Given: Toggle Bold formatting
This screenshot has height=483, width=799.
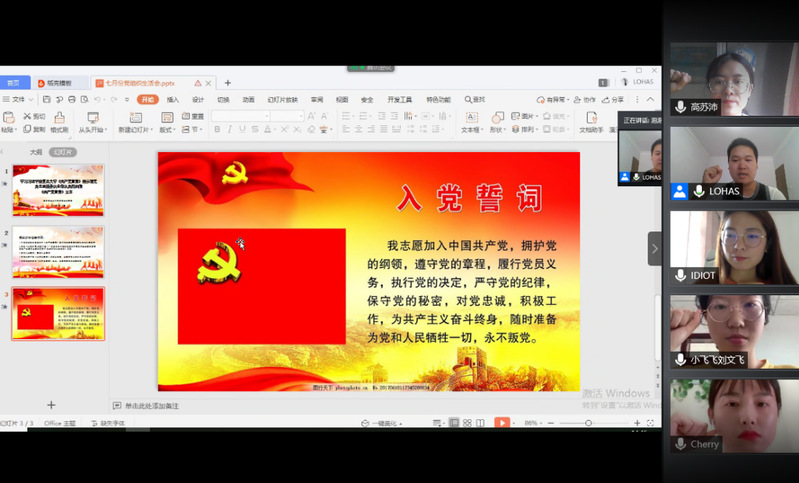Looking at the screenshot, I should pyautogui.click(x=216, y=129).
